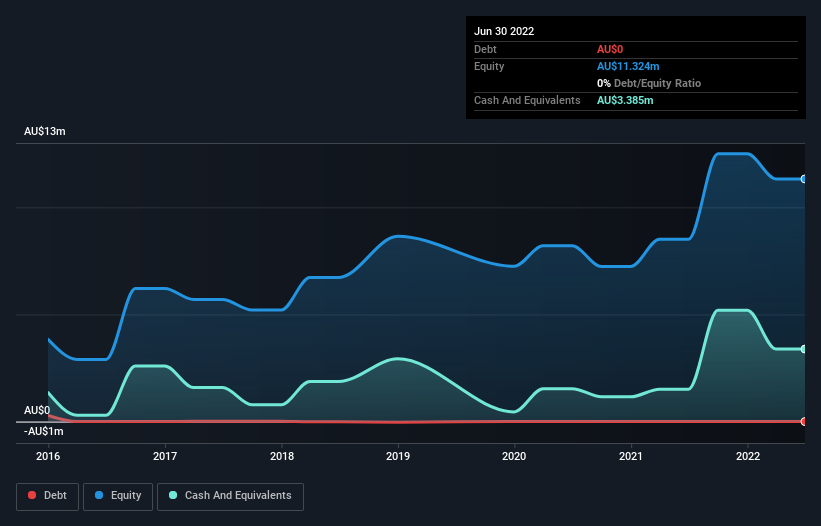The height and width of the screenshot is (526, 821).
Task: Toggle the Debt series legend button
Action: tap(47, 496)
